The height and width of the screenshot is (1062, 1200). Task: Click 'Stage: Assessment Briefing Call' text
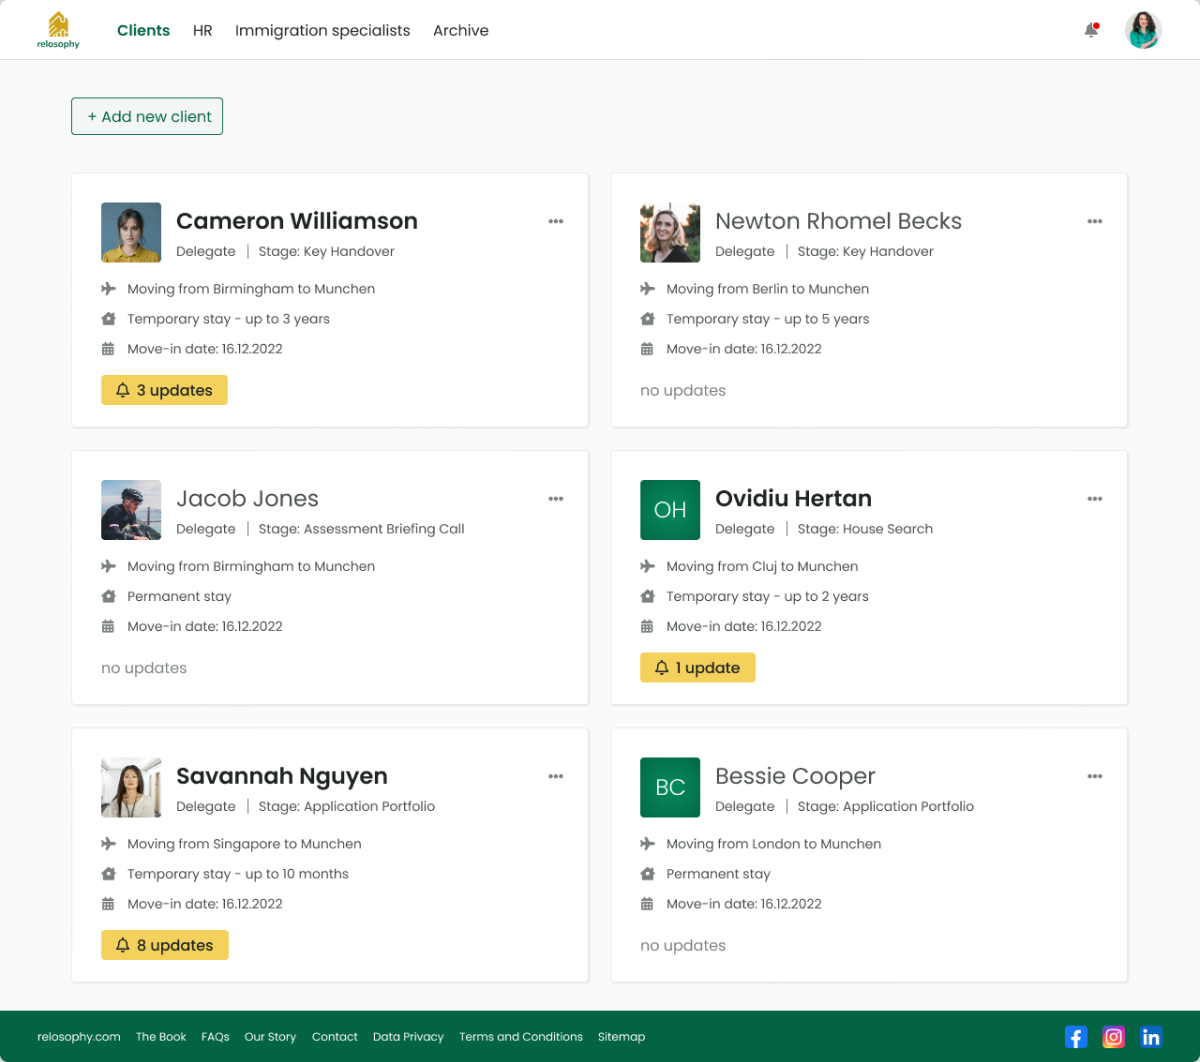[361, 529]
